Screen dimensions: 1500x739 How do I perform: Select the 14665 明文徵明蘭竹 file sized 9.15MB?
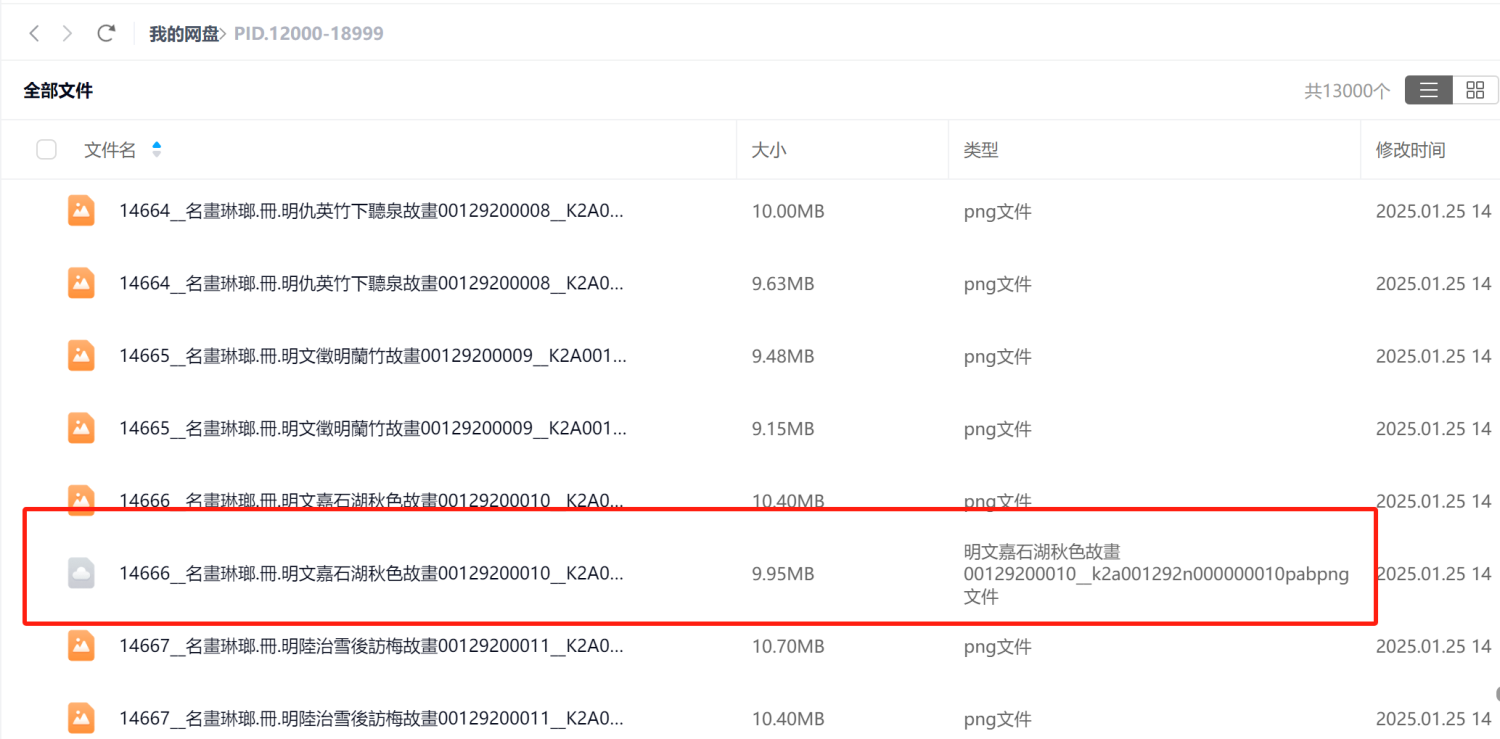click(x=373, y=429)
